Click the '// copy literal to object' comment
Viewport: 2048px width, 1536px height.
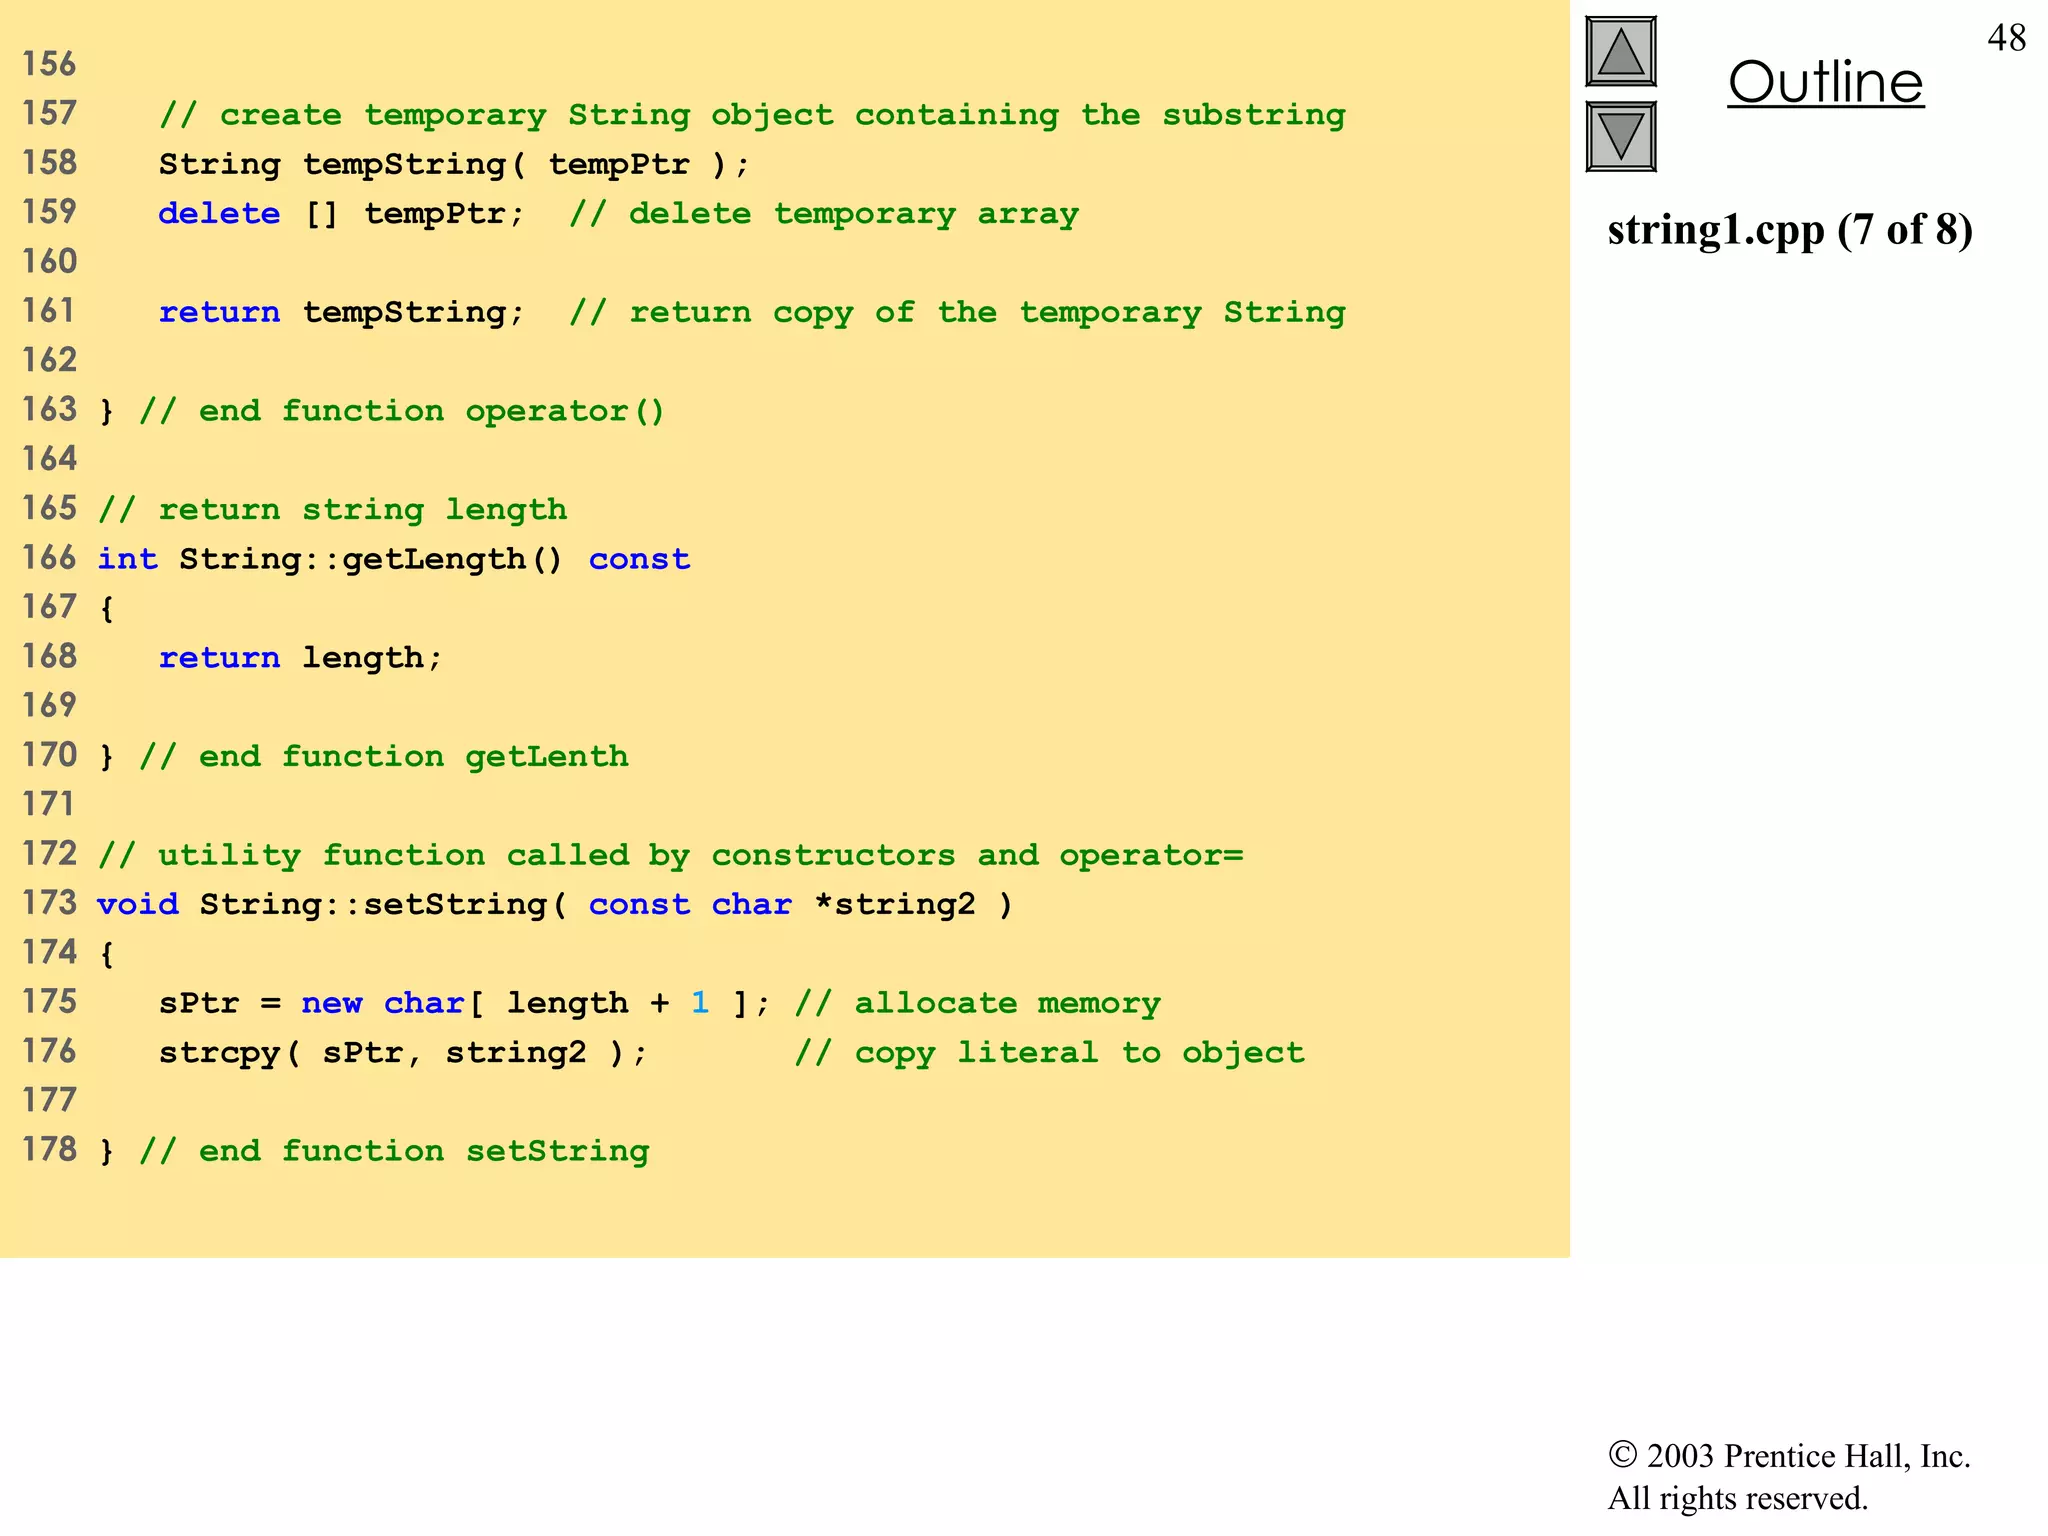tap(1050, 1053)
